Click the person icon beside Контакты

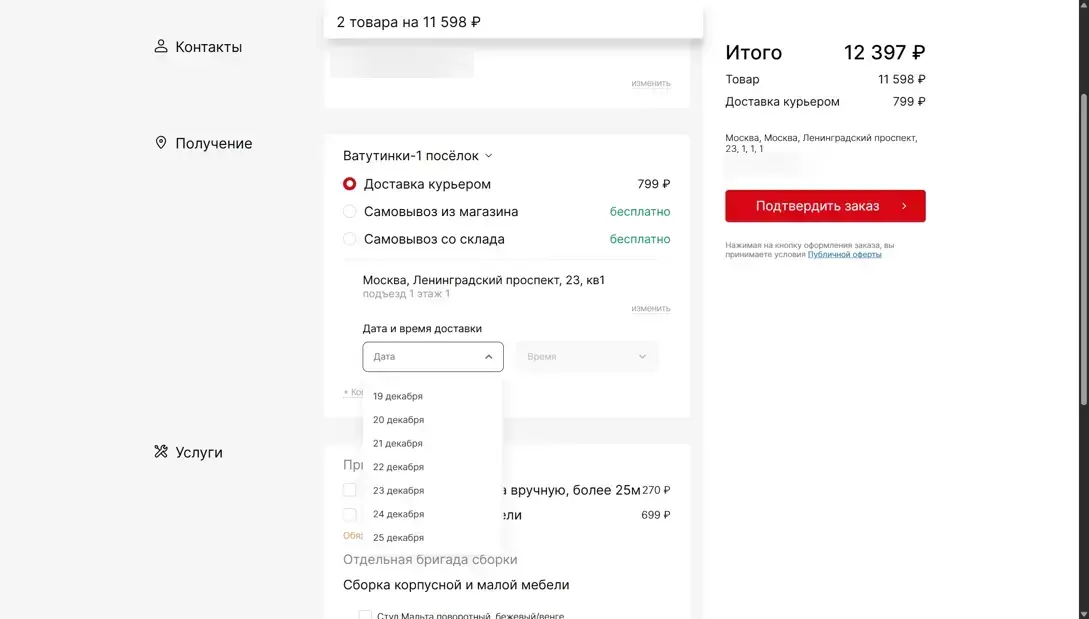click(x=160, y=47)
